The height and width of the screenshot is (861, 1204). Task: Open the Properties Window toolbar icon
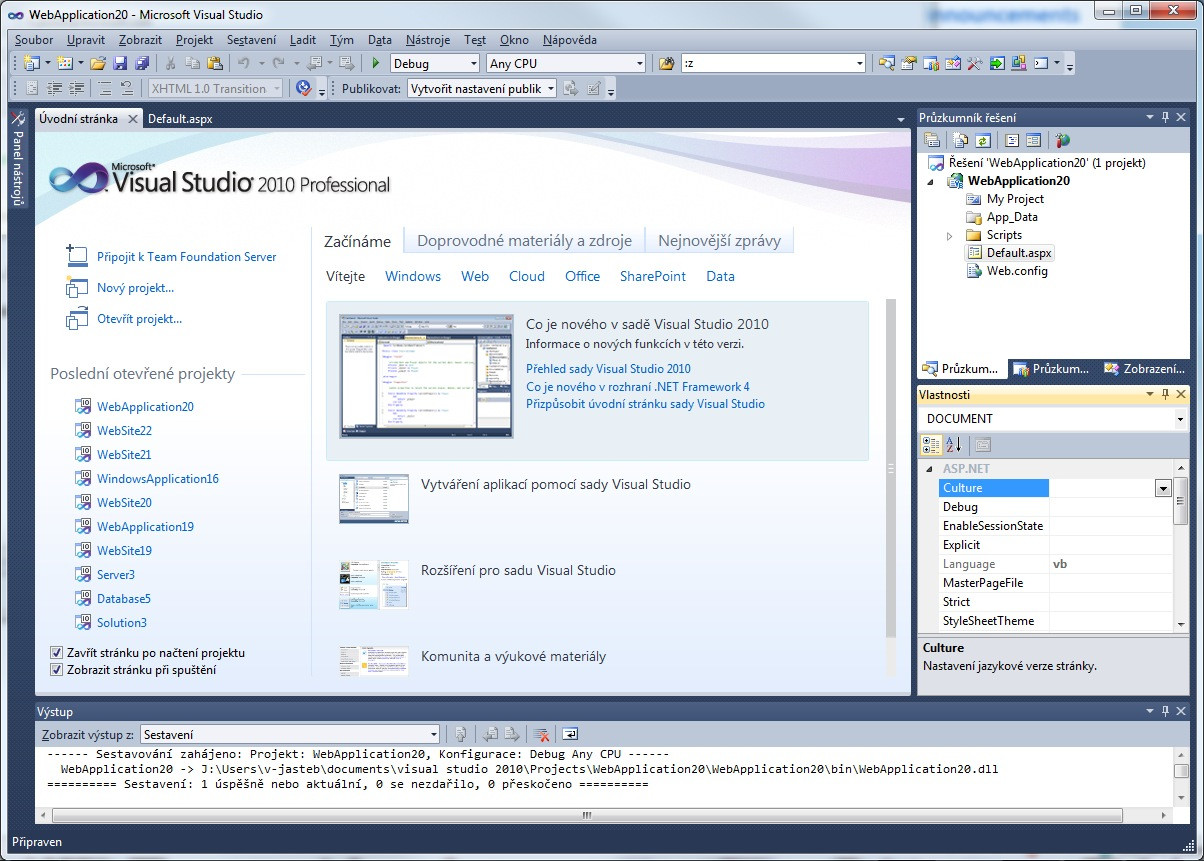[x=909, y=63]
